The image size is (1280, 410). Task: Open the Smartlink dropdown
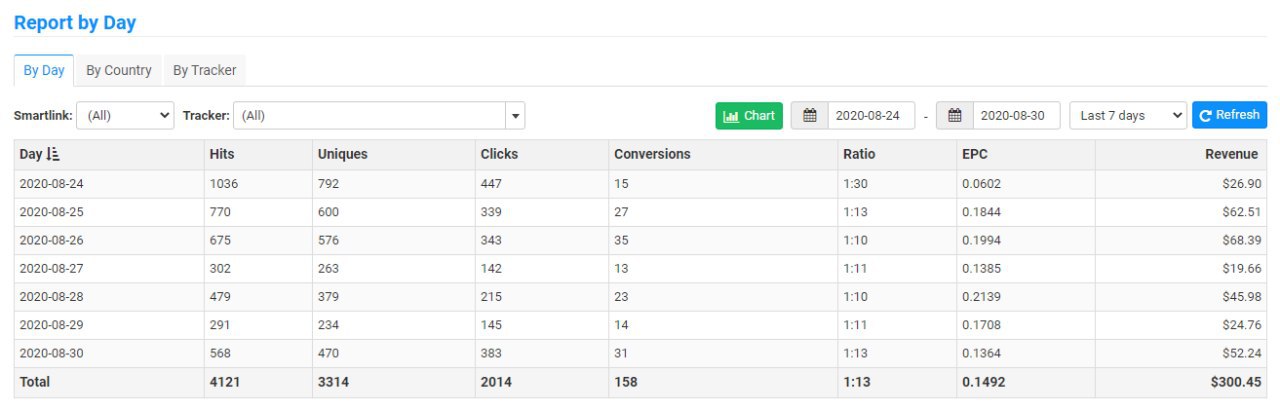click(125, 116)
